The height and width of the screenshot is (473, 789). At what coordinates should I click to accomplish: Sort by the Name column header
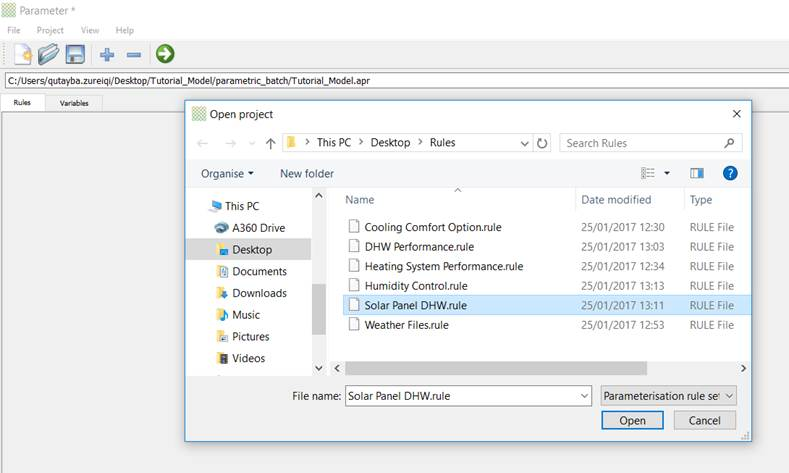pyautogui.click(x=359, y=200)
